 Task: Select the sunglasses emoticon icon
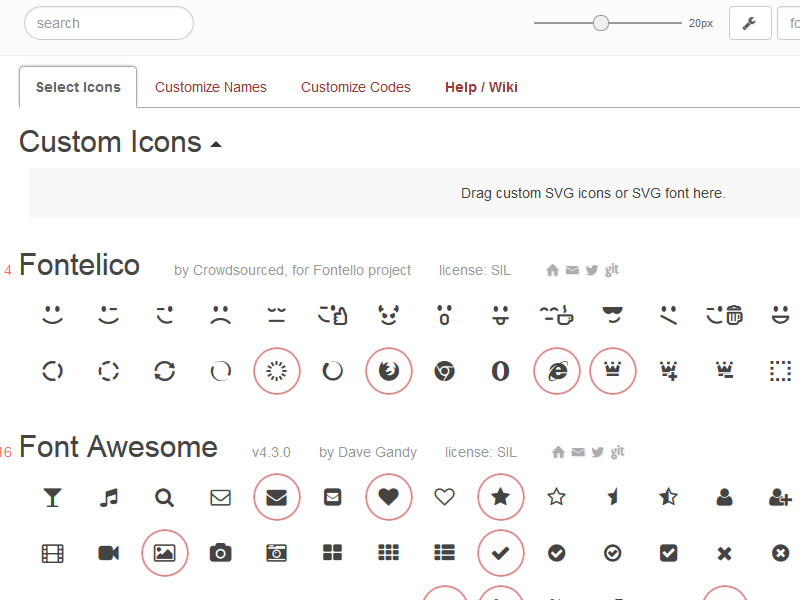[x=613, y=316]
